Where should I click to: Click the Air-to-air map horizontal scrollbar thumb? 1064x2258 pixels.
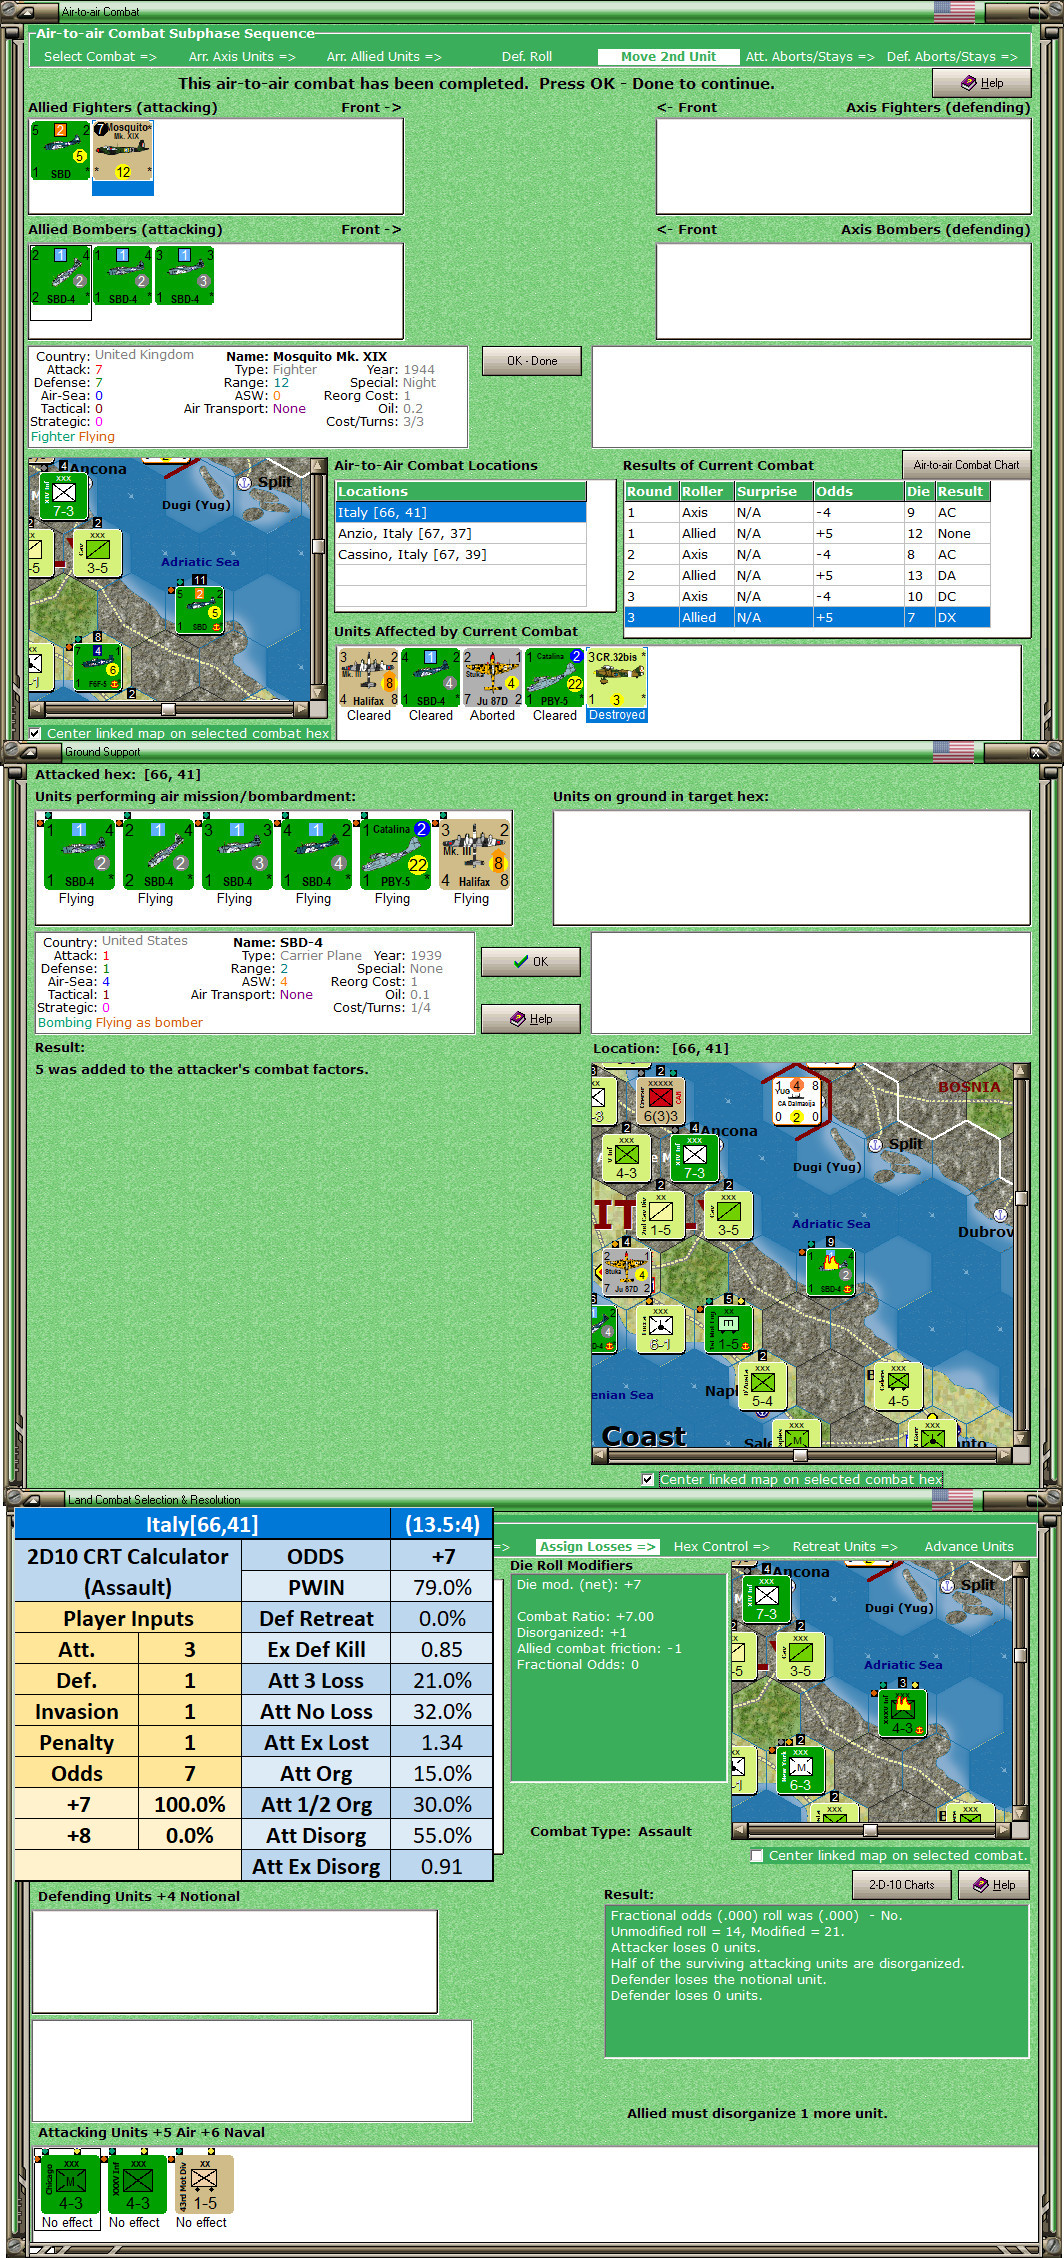coord(168,709)
